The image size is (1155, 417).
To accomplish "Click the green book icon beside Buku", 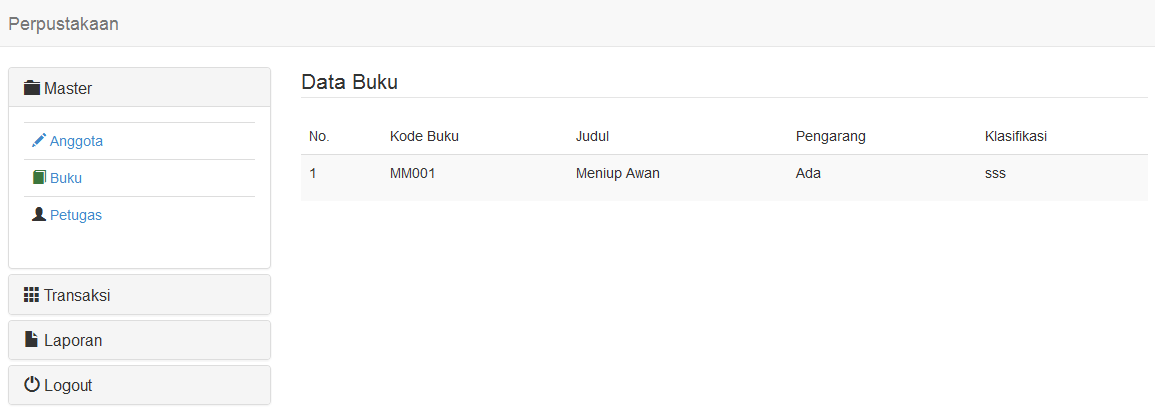I will (39, 178).
